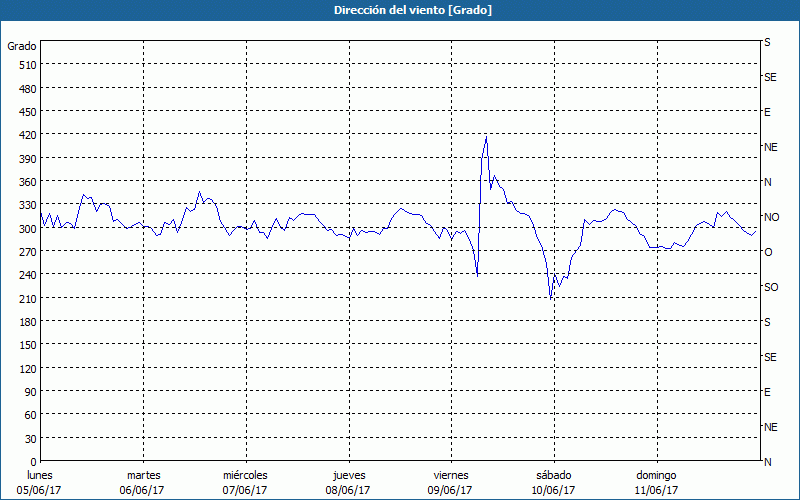The width and height of the screenshot is (800, 500).
Task: Click the O compass label on the right axis
Action: coord(768,252)
